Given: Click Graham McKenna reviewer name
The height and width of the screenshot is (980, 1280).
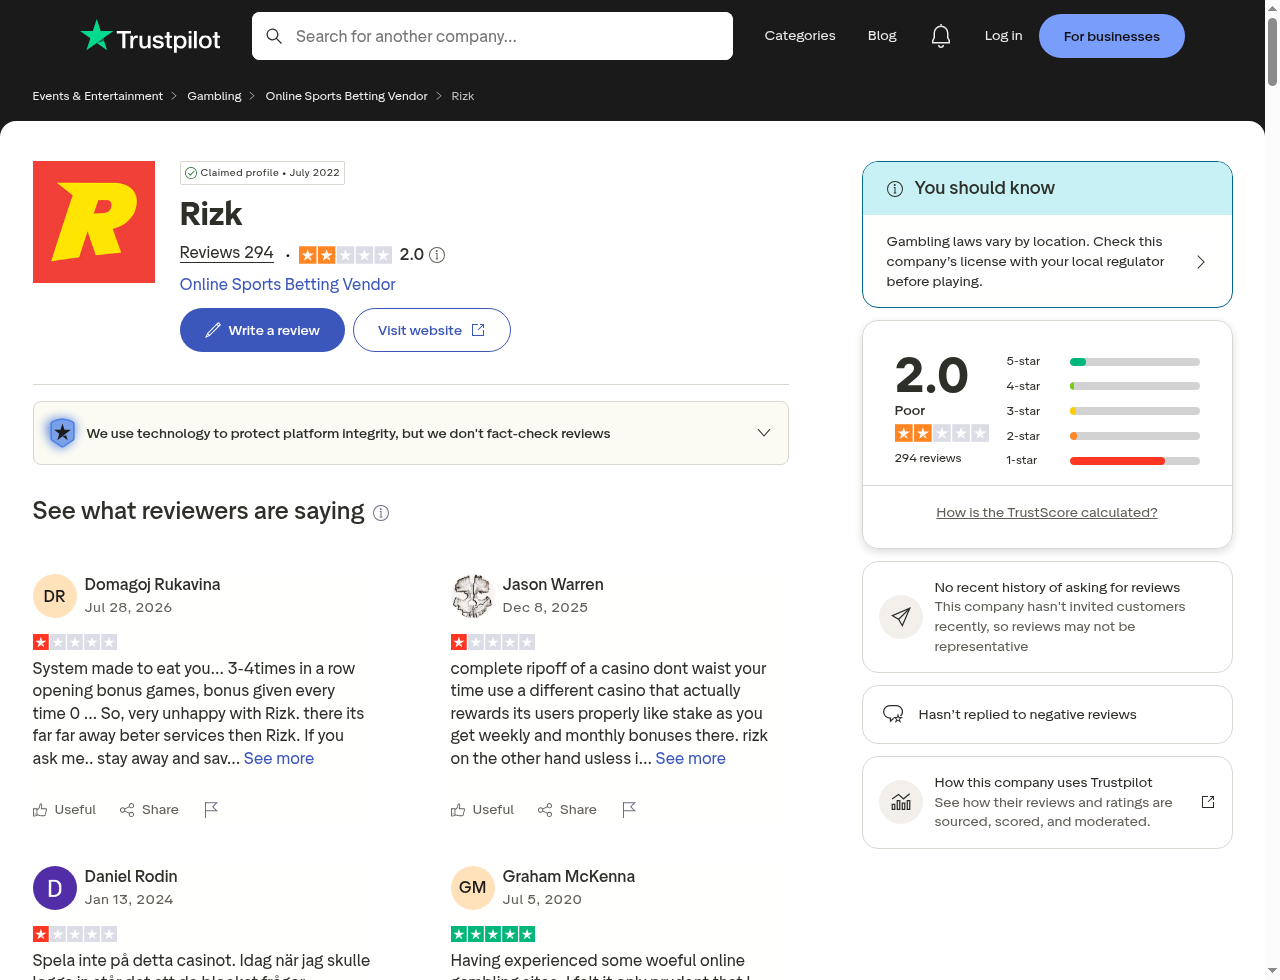Looking at the screenshot, I should (x=569, y=876).
